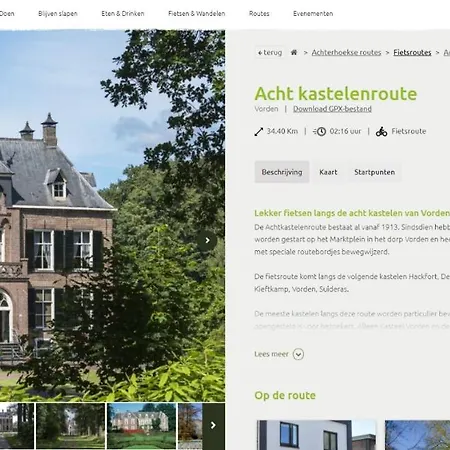Go back using the terug button
This screenshot has height=450, width=450.
coord(270,52)
